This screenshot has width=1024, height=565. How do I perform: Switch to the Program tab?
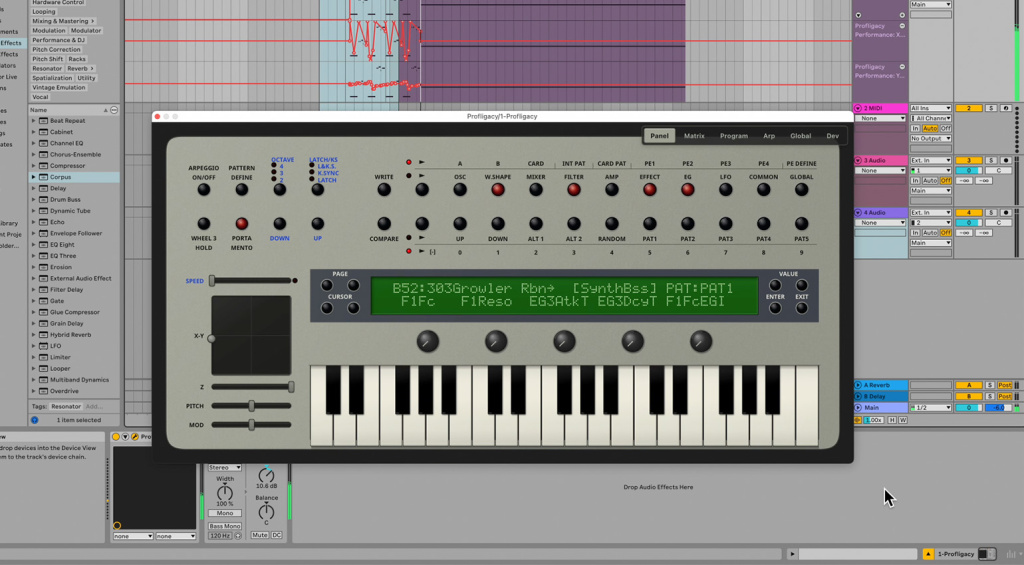[733, 136]
